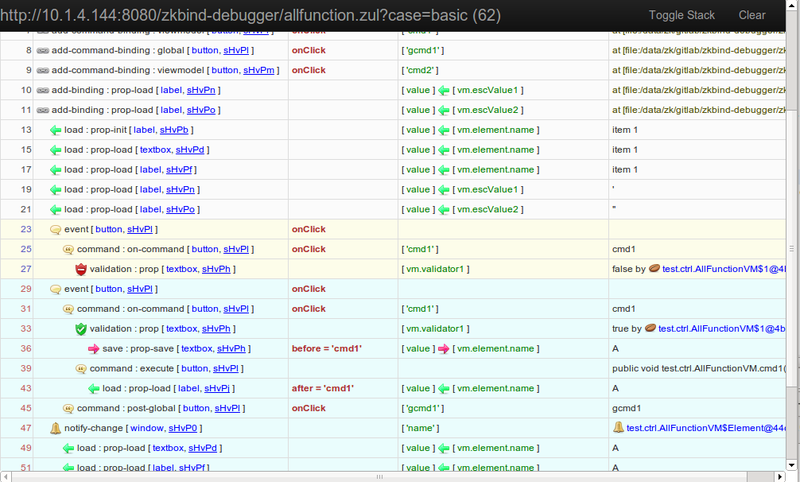
Task: Open the sHvPd link in row 15
Action: click(190, 150)
